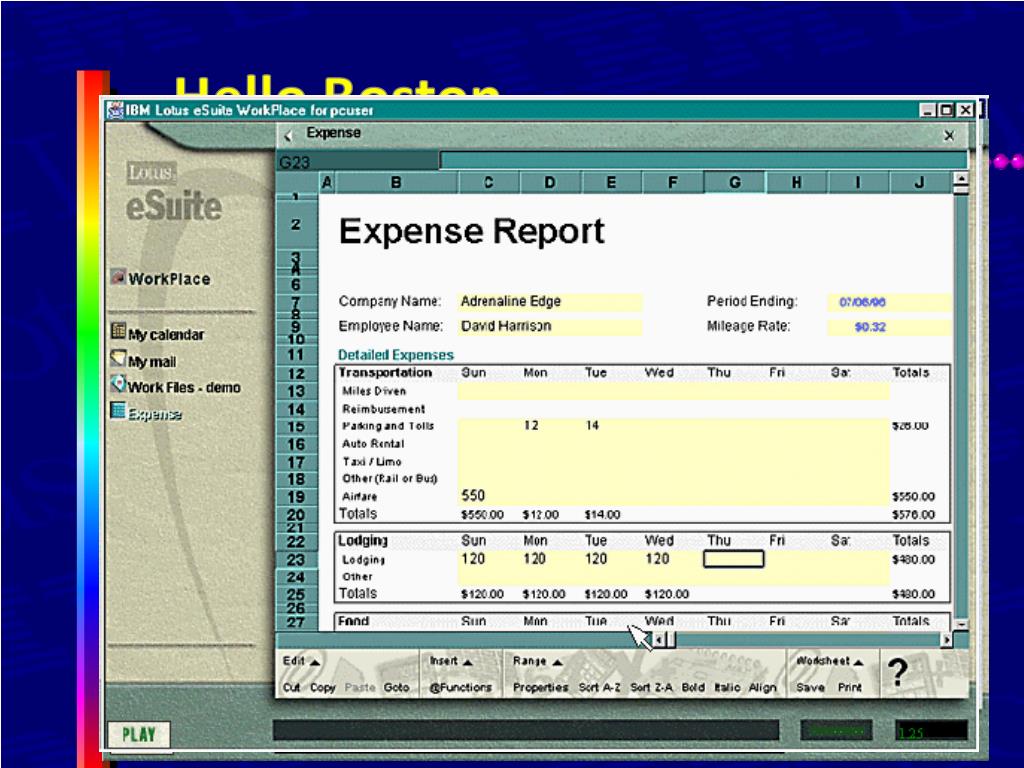This screenshot has width=1024, height=768.
Task: Click the G23 cell address box
Action: click(358, 161)
